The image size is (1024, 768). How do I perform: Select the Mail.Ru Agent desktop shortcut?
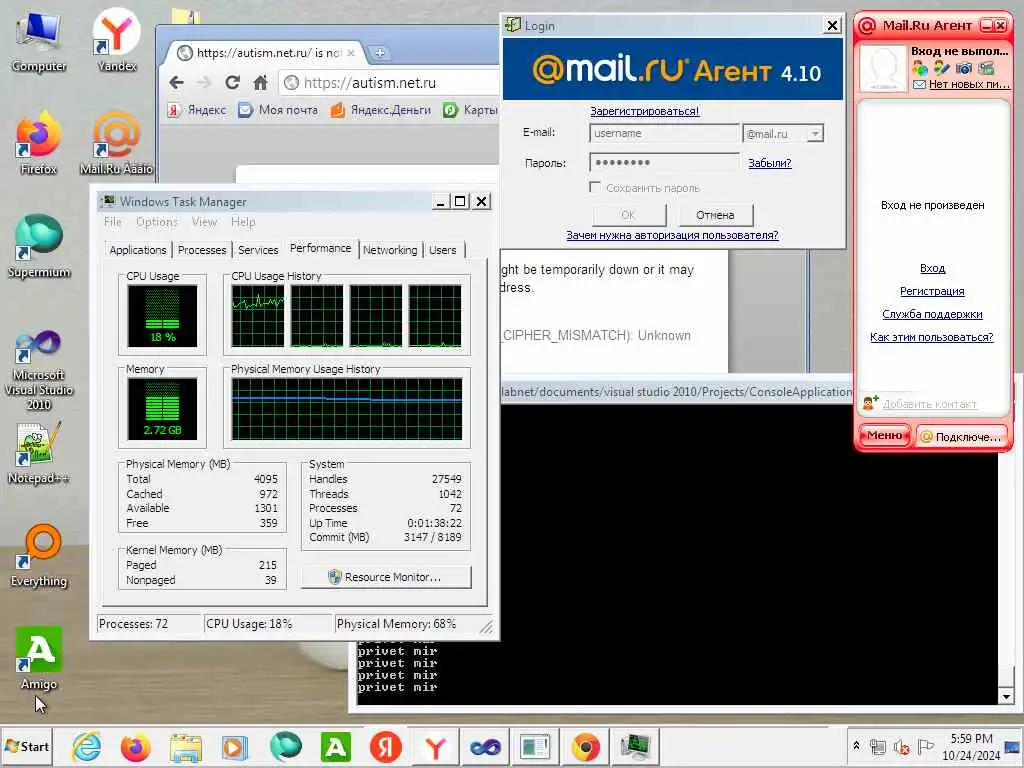pyautogui.click(x=116, y=144)
